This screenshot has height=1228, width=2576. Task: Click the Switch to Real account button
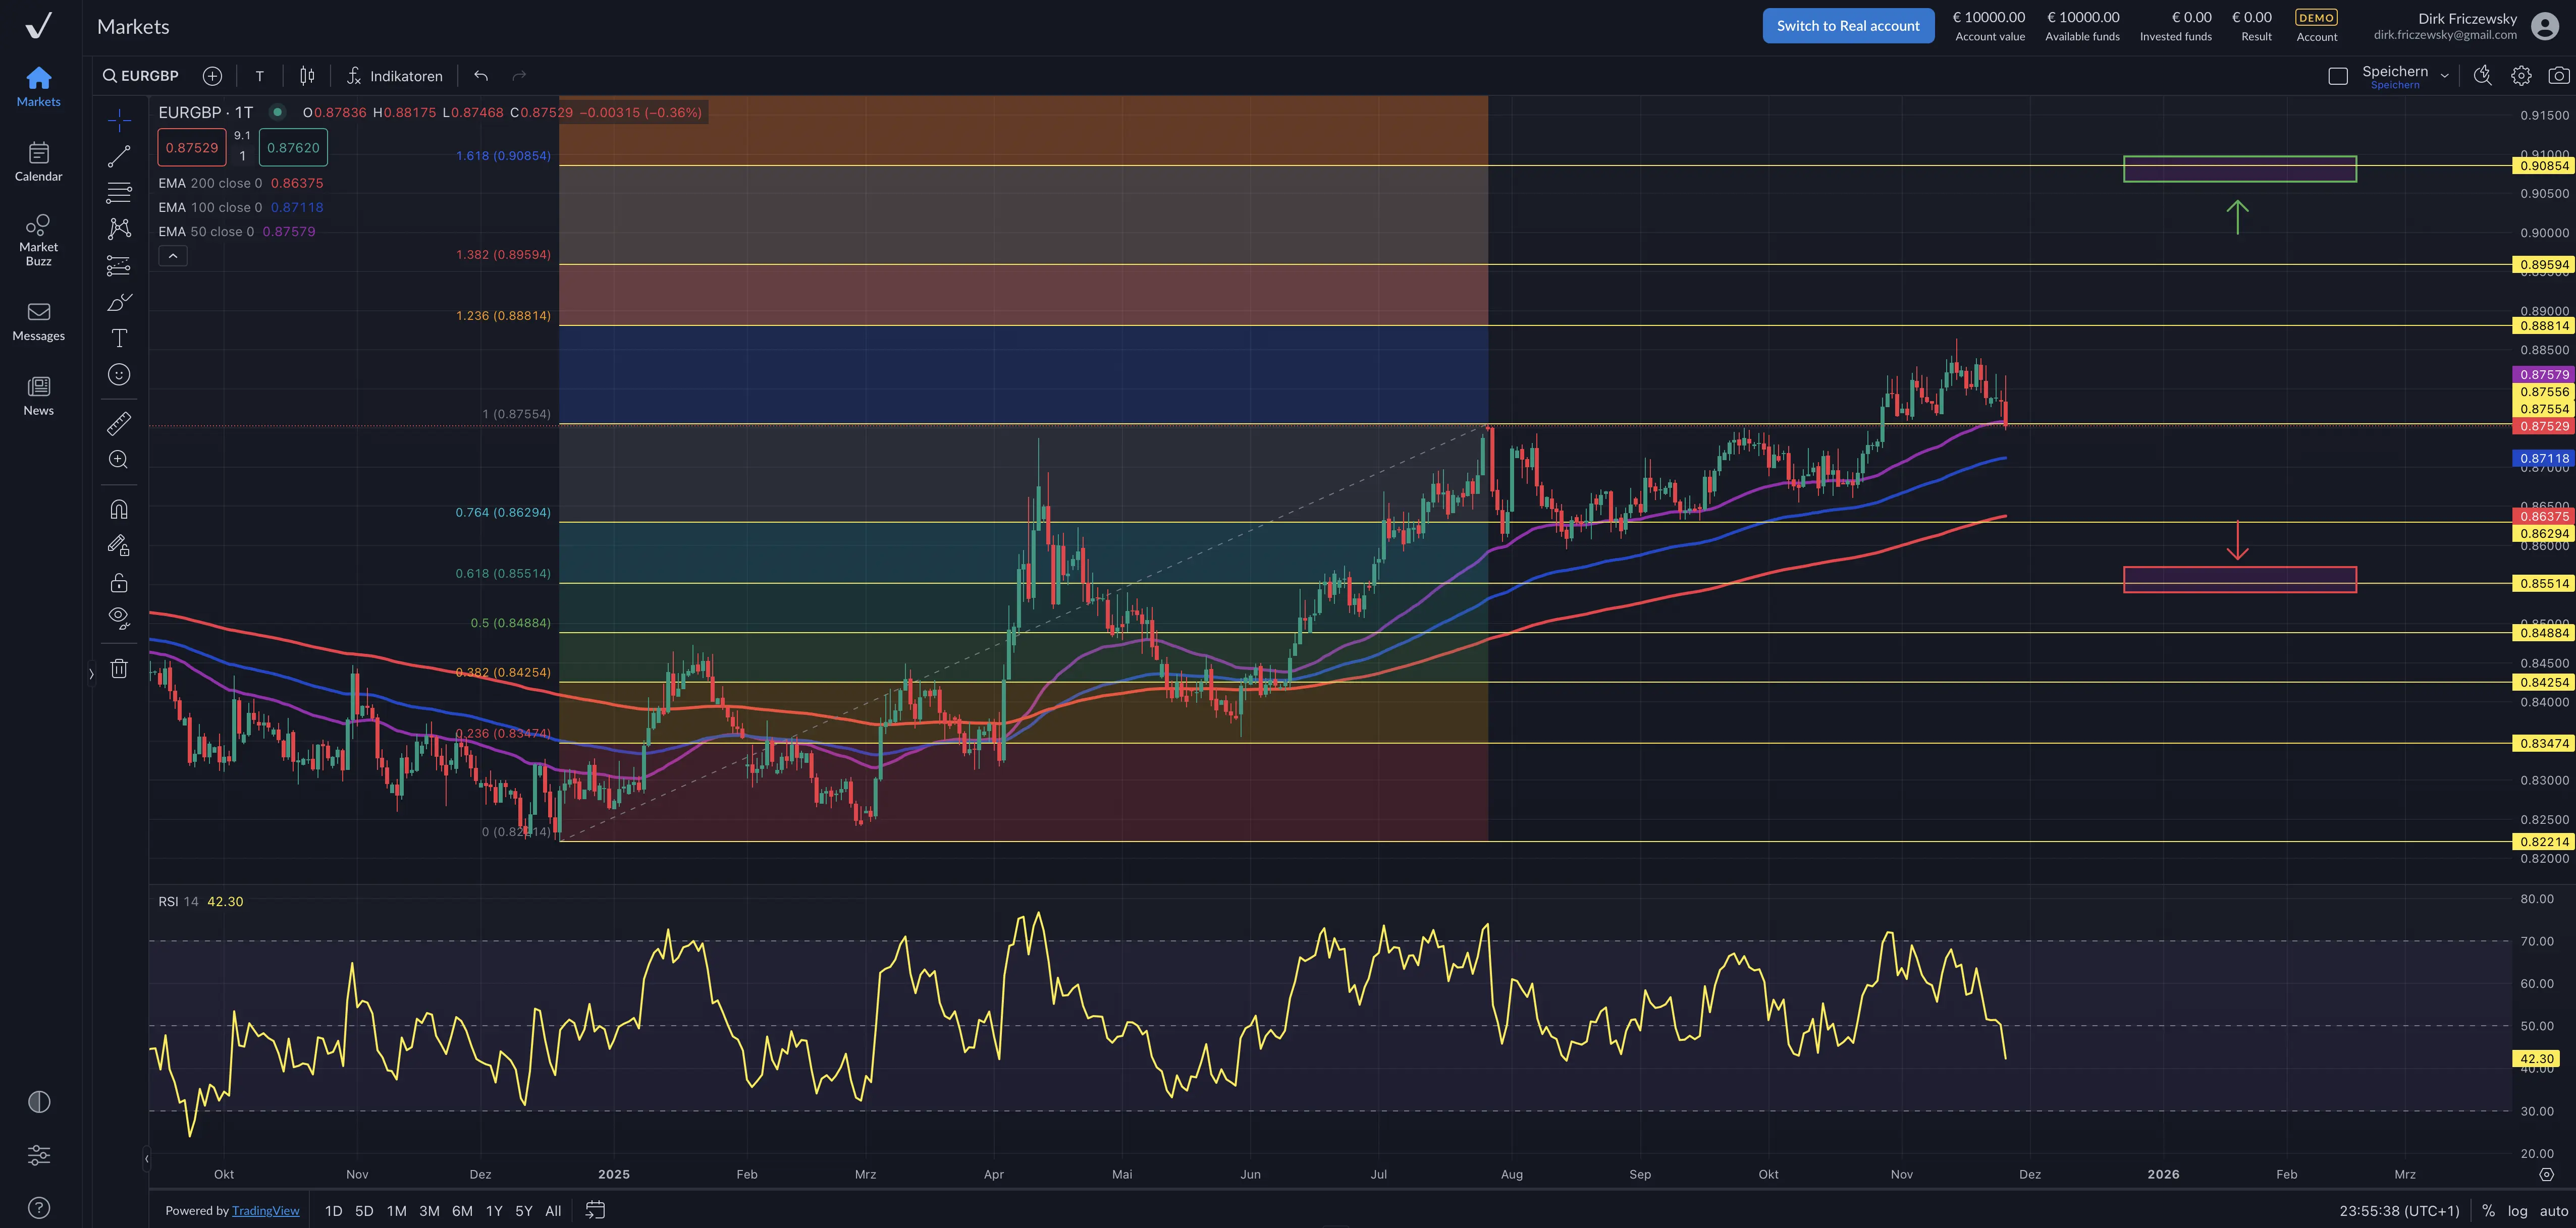coord(1848,25)
